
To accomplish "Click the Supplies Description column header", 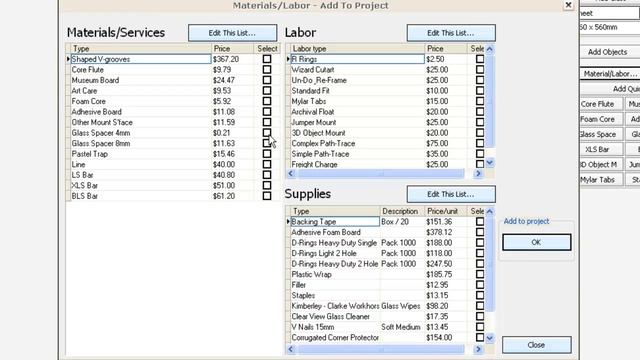I will [402, 211].
